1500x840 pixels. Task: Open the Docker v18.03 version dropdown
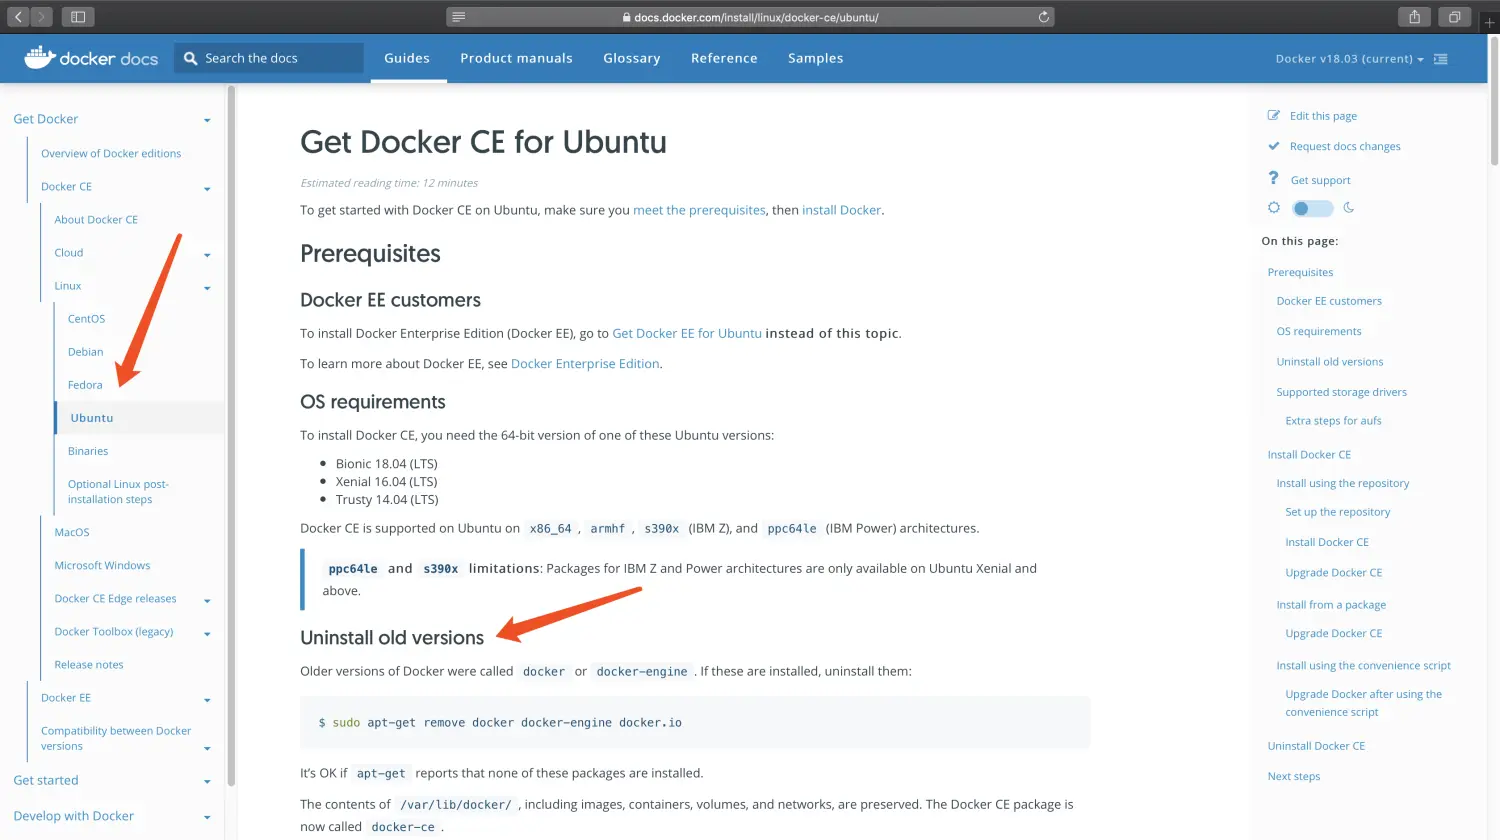point(1349,59)
